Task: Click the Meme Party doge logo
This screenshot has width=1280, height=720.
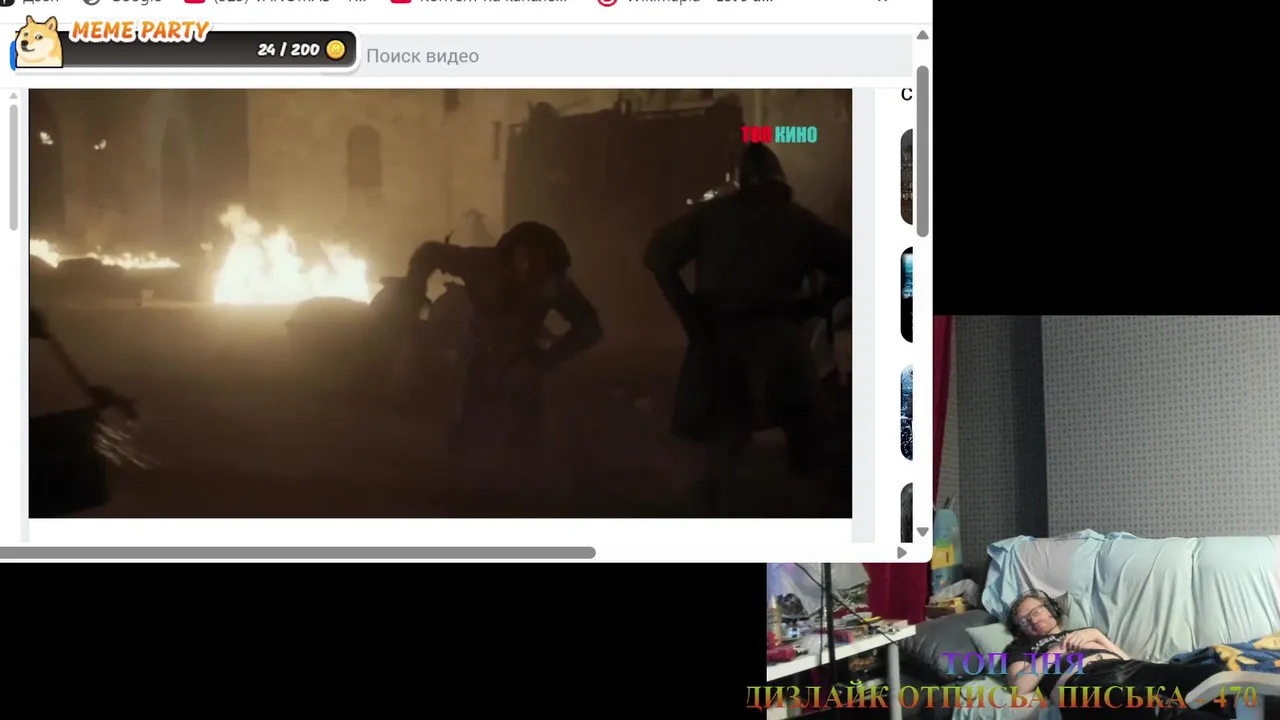Action: point(39,42)
